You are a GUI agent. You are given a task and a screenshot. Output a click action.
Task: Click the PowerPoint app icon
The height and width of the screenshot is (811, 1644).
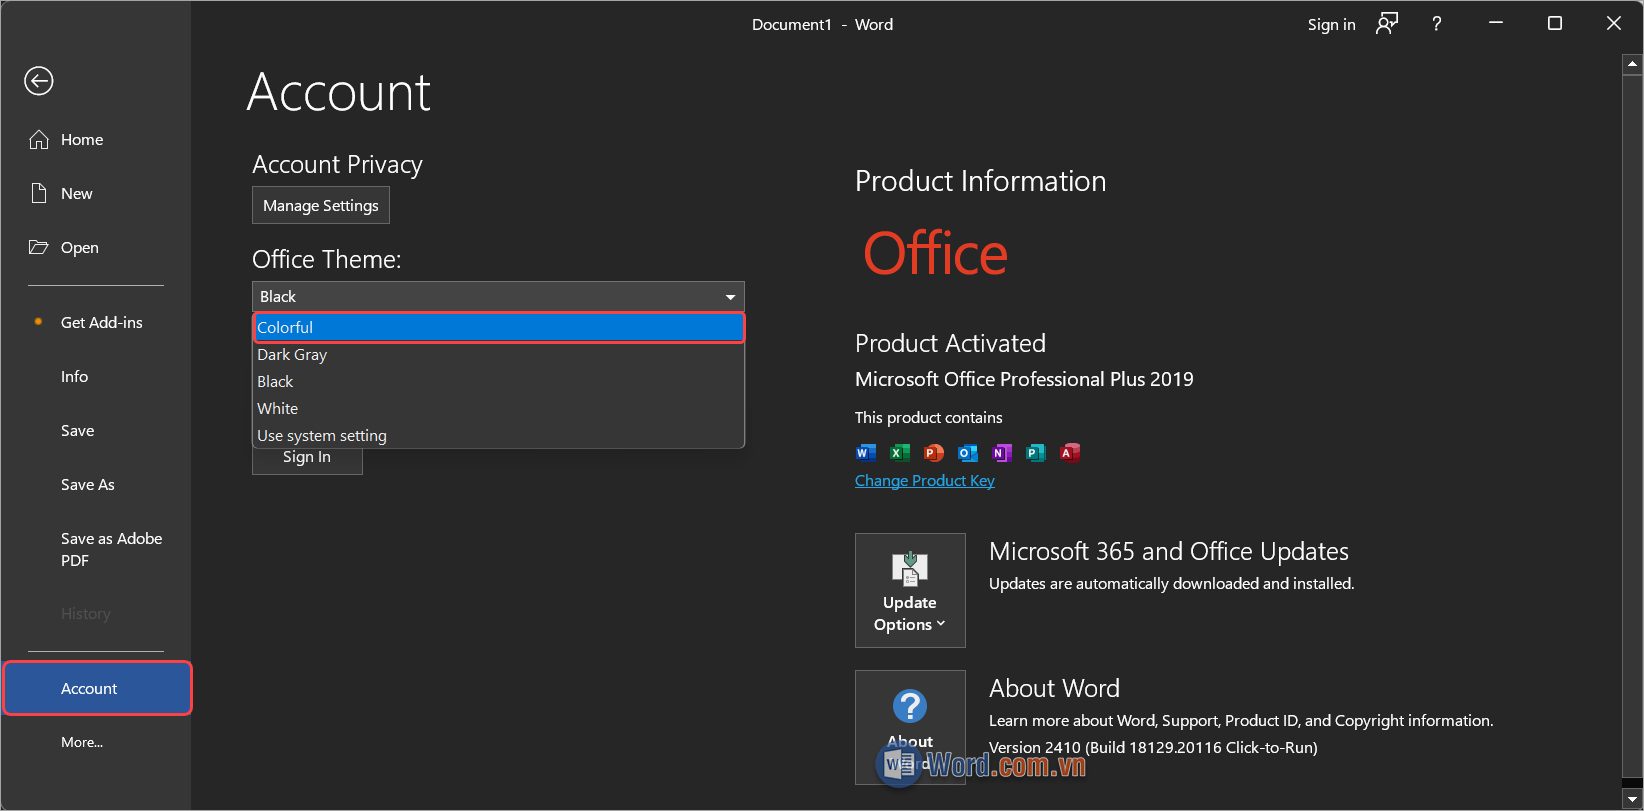point(934,452)
